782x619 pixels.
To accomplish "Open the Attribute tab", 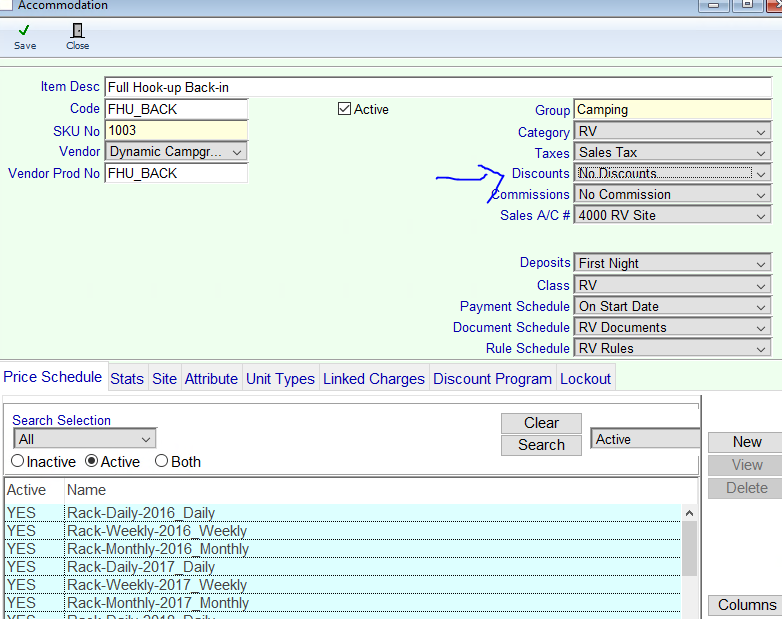I will tap(211, 379).
